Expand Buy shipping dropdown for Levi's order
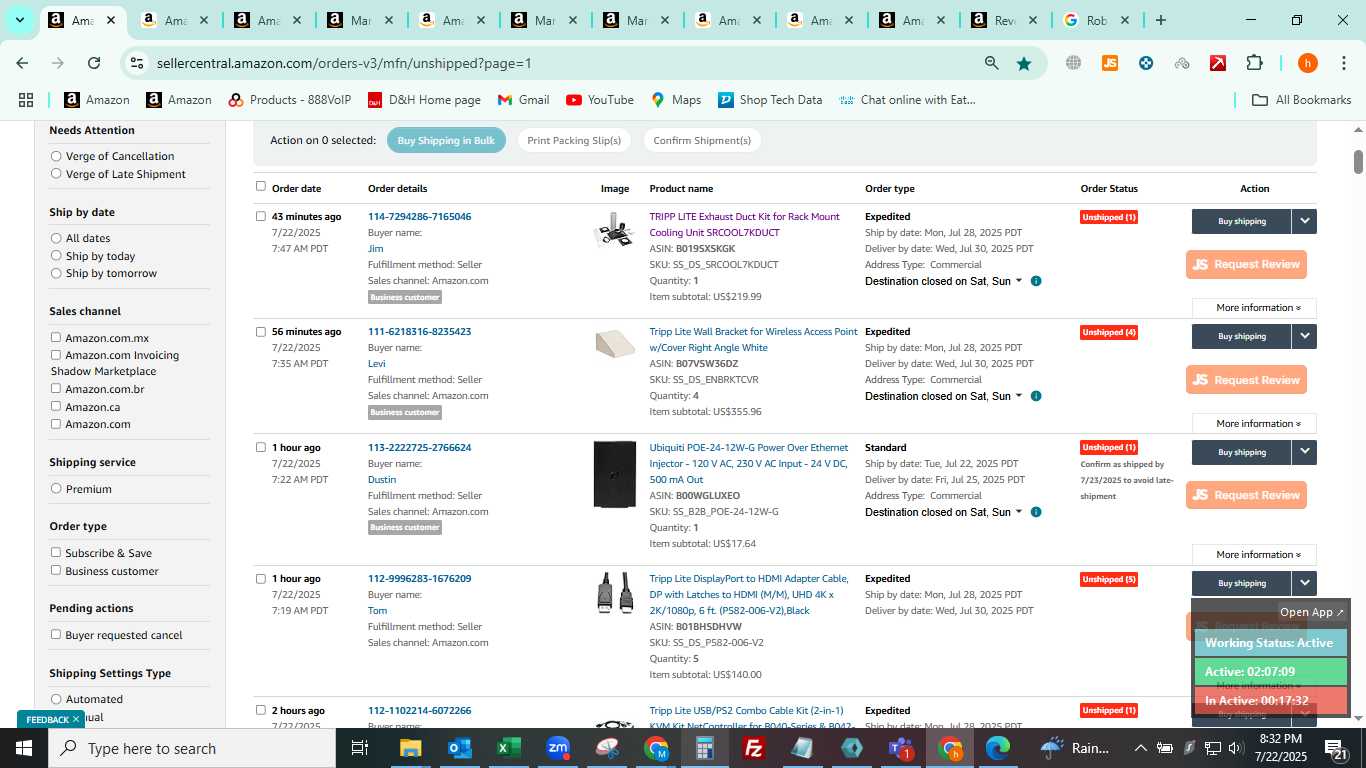This screenshot has height=768, width=1366. (x=1304, y=336)
